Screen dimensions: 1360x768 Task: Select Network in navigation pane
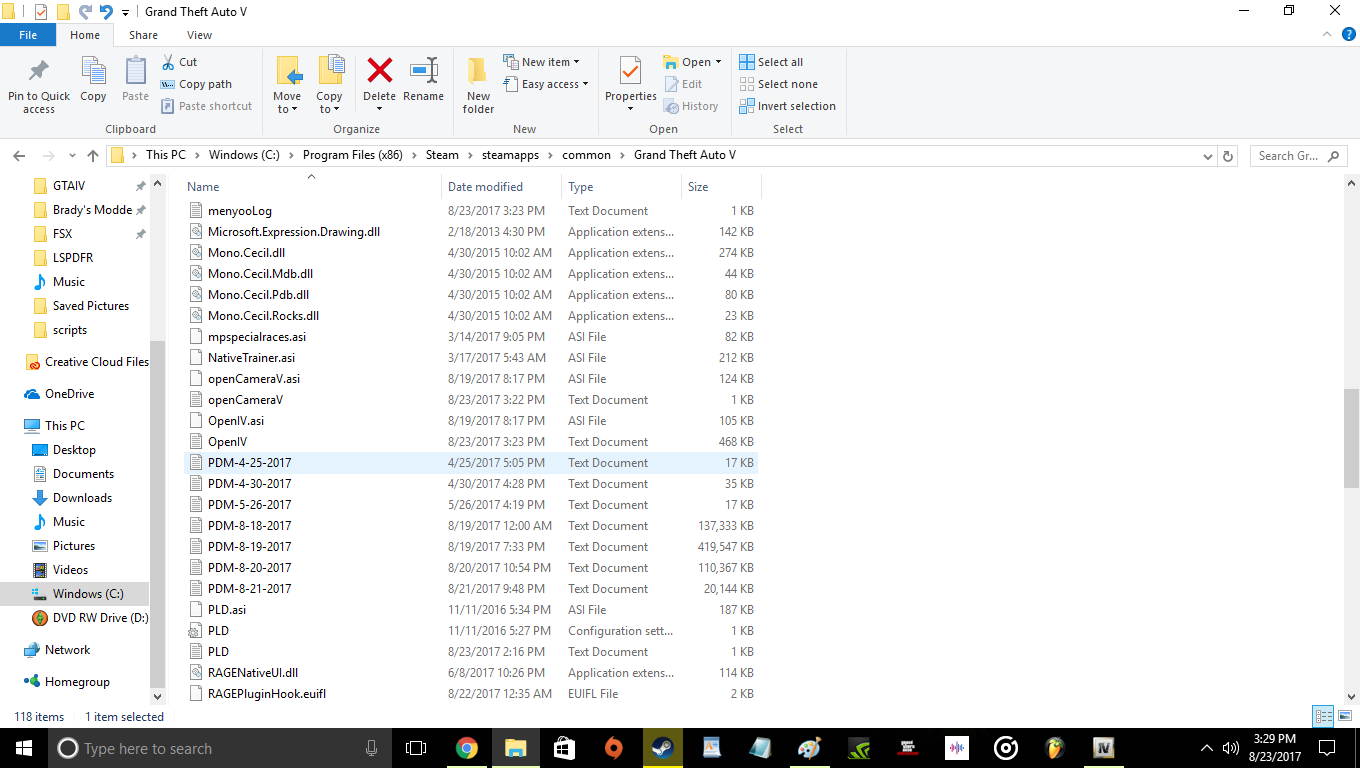click(67, 650)
